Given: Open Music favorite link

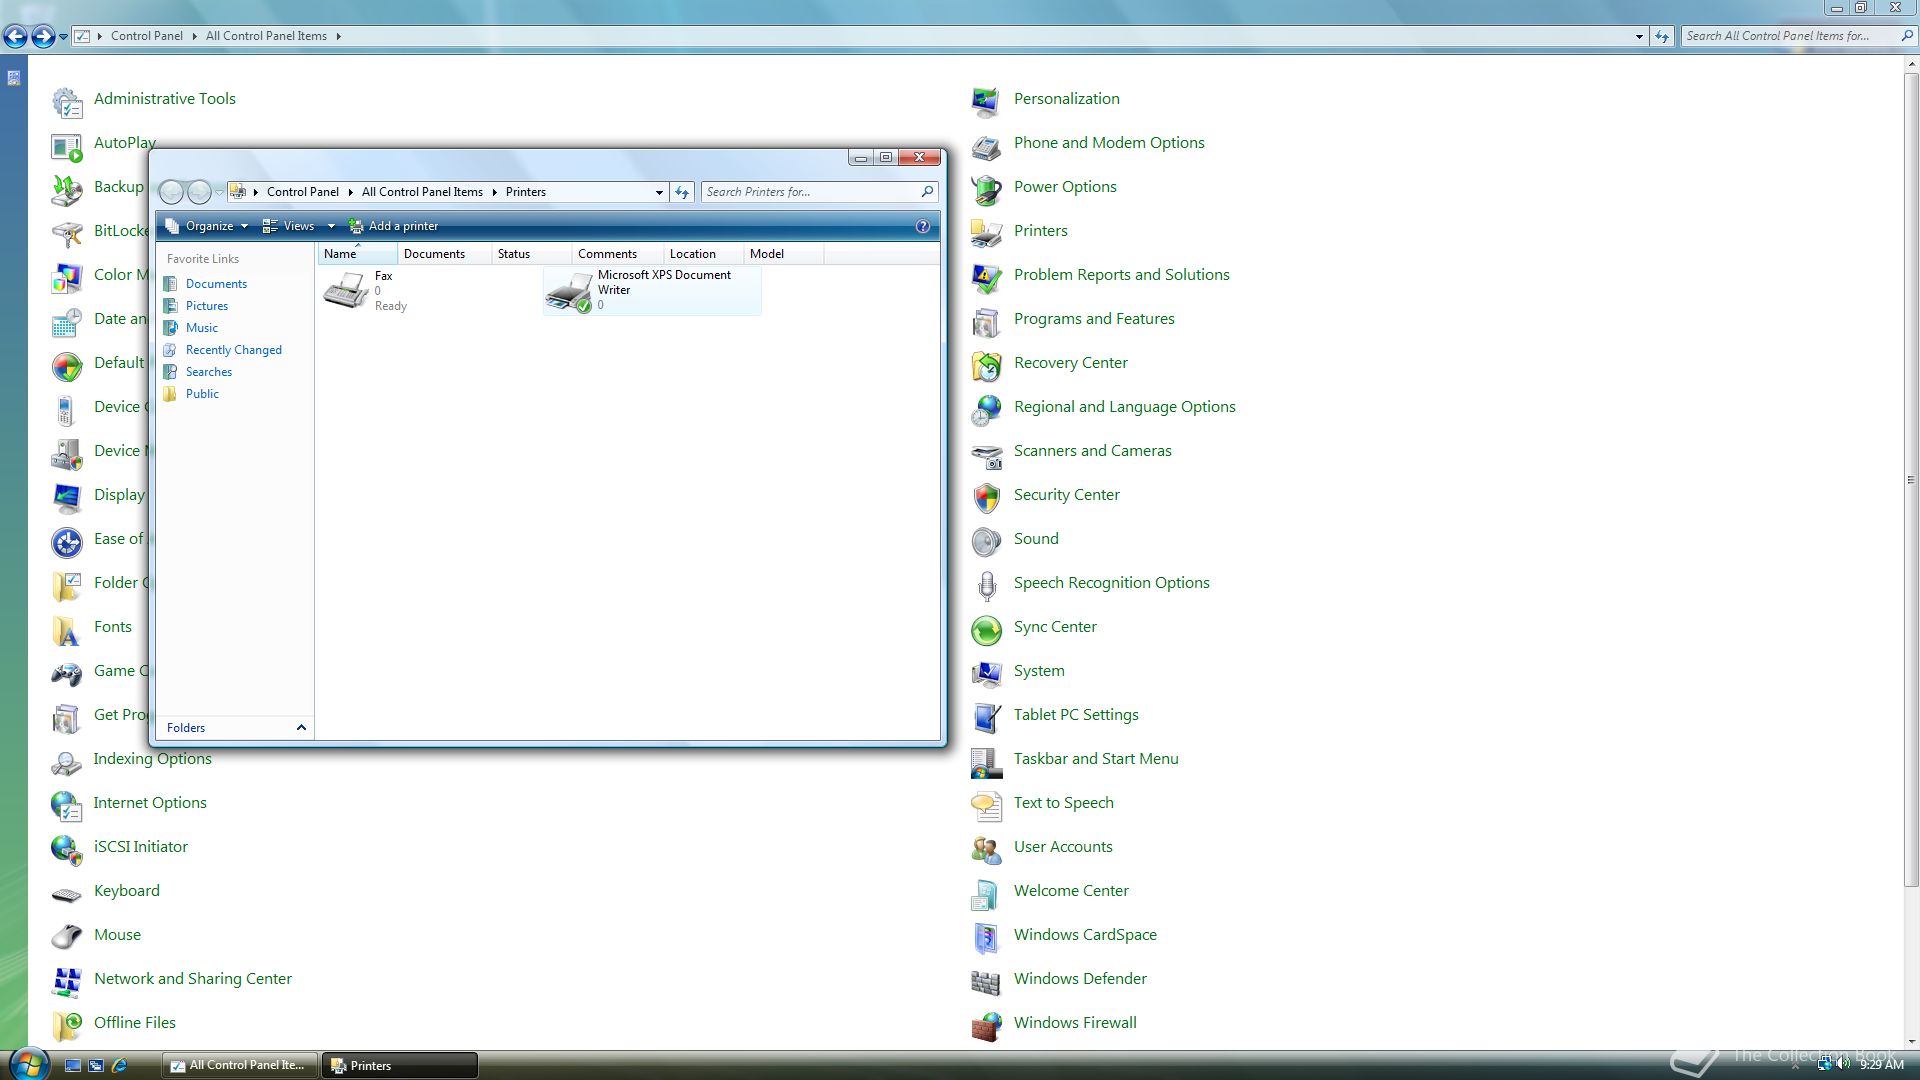Looking at the screenshot, I should click(201, 328).
